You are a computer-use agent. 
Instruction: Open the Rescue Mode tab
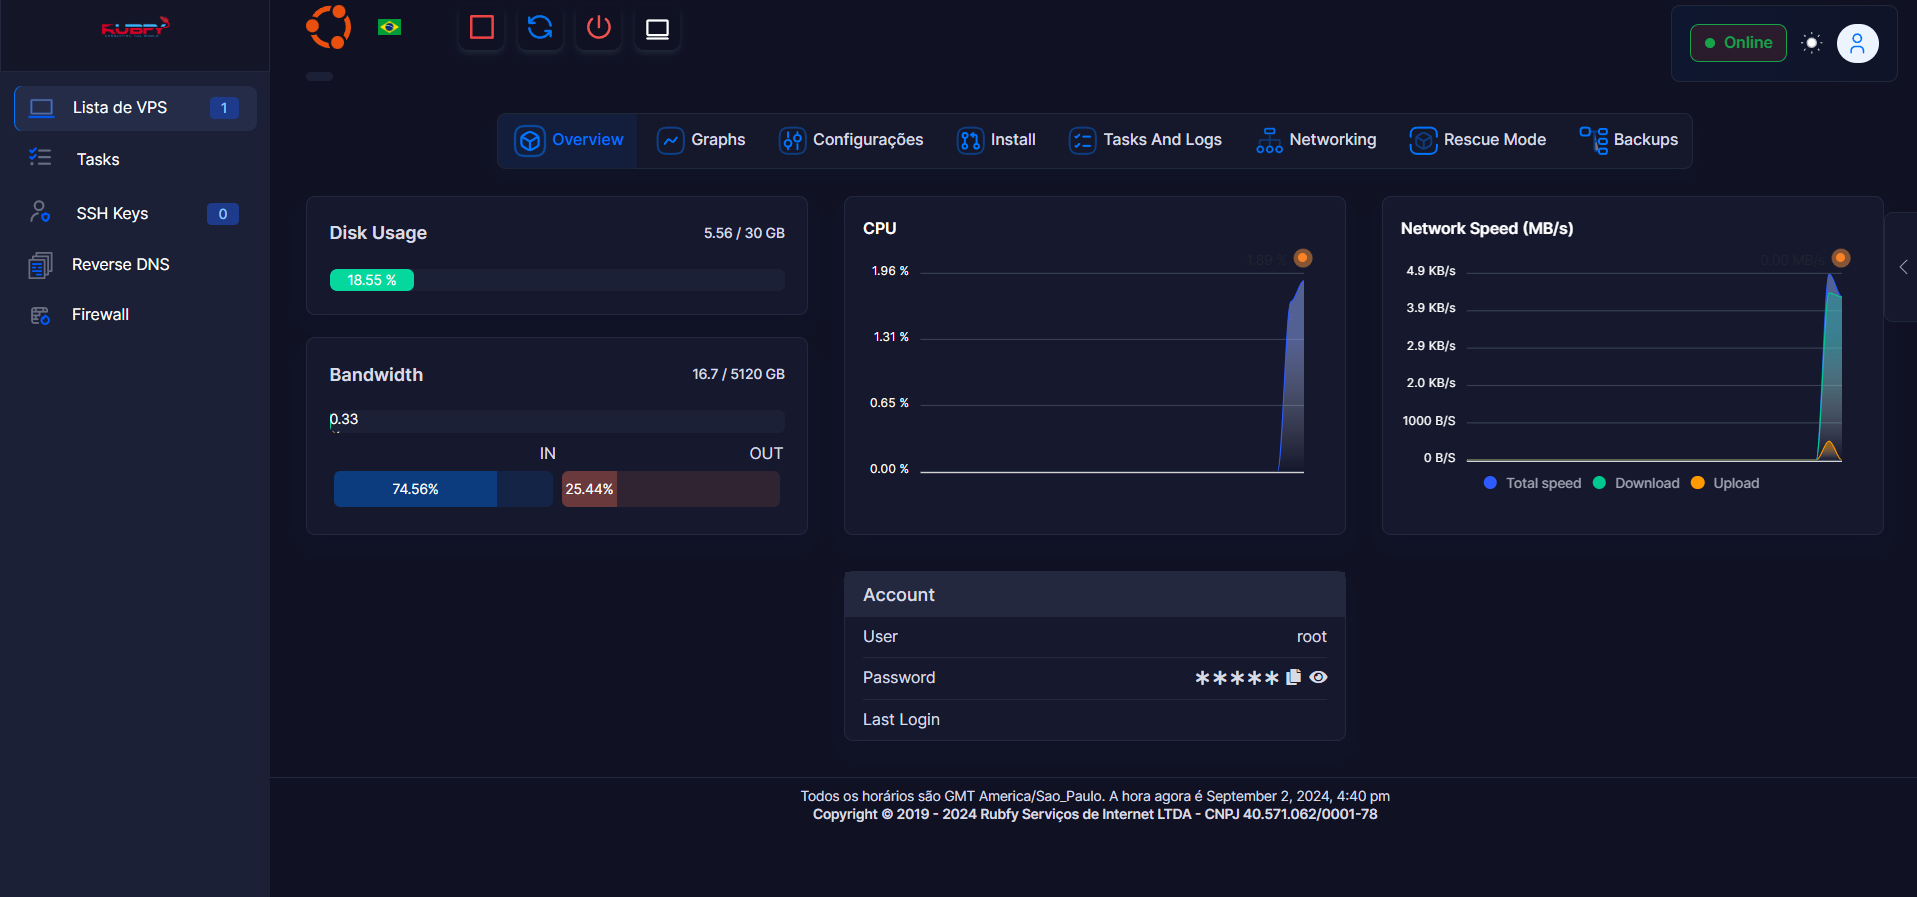[x=1477, y=141]
